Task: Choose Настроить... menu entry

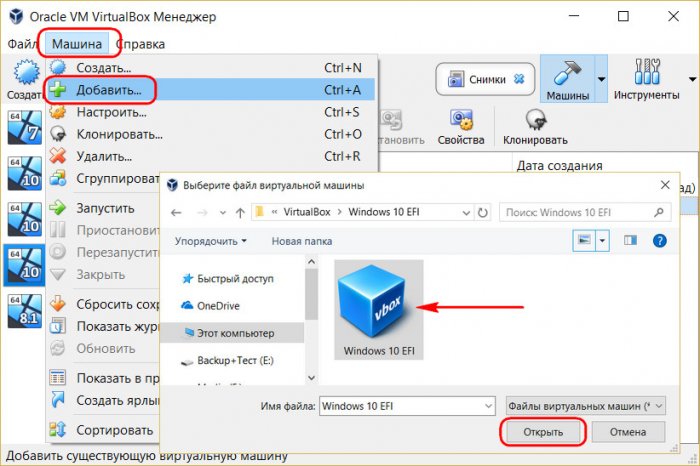Action: tap(212, 112)
